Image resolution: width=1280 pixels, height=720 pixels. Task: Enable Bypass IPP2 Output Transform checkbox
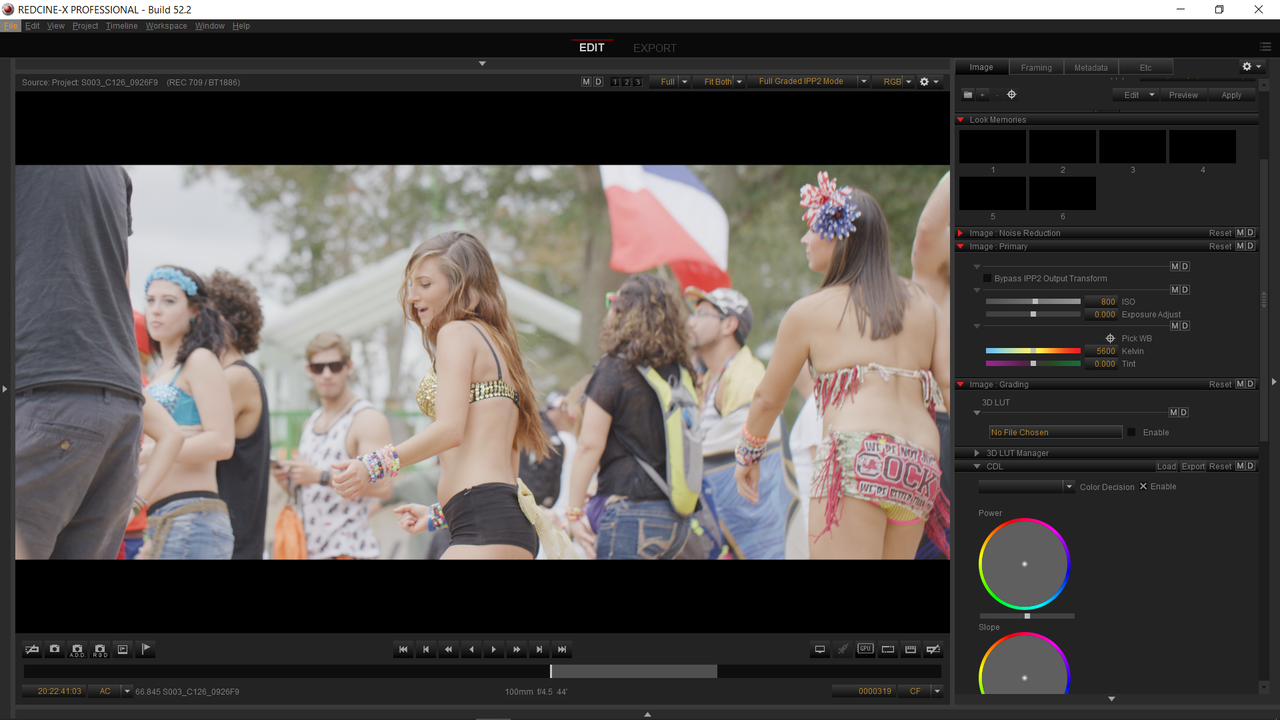pos(987,278)
